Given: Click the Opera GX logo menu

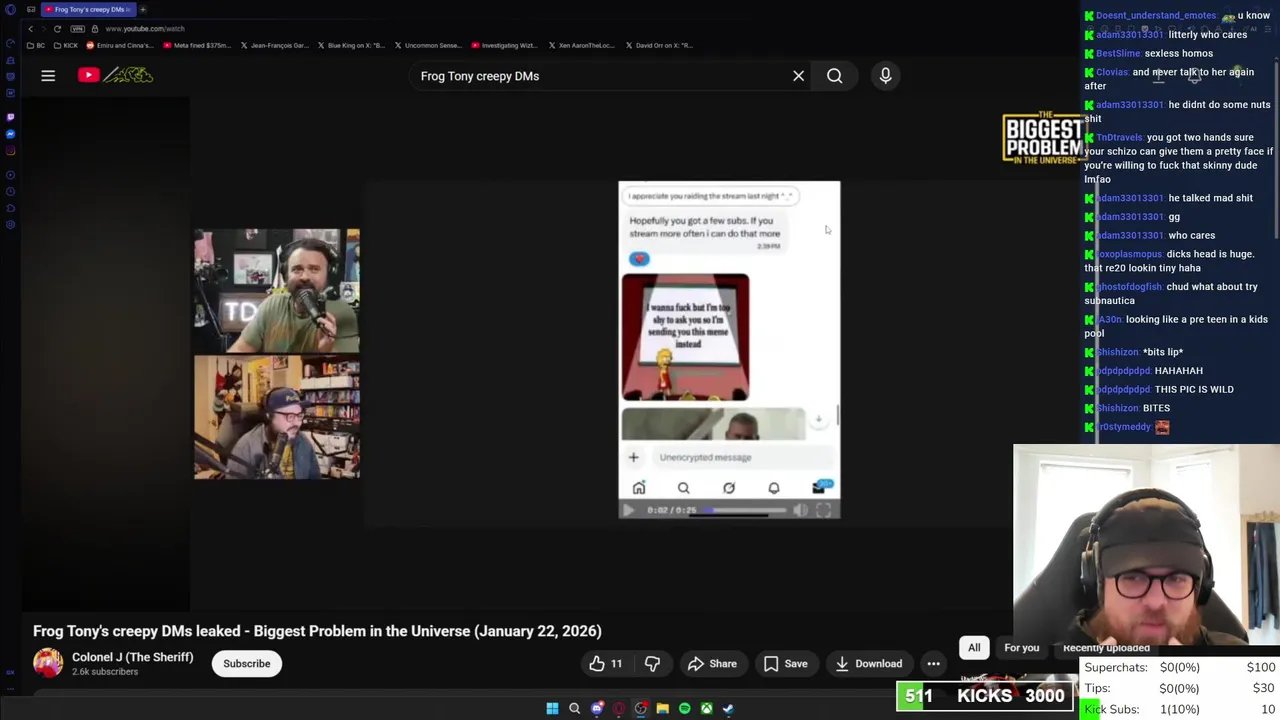Looking at the screenshot, I should click(10, 9).
